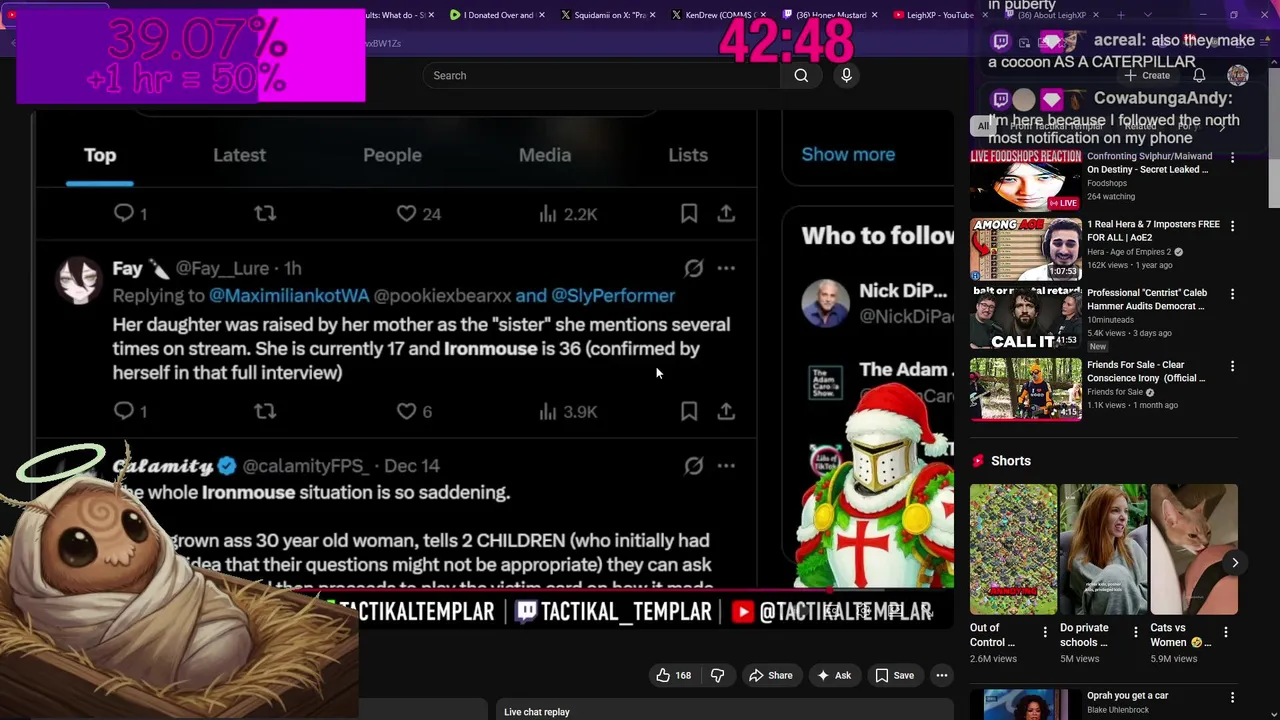Open the Create menu in YouTube header

click(1147, 75)
